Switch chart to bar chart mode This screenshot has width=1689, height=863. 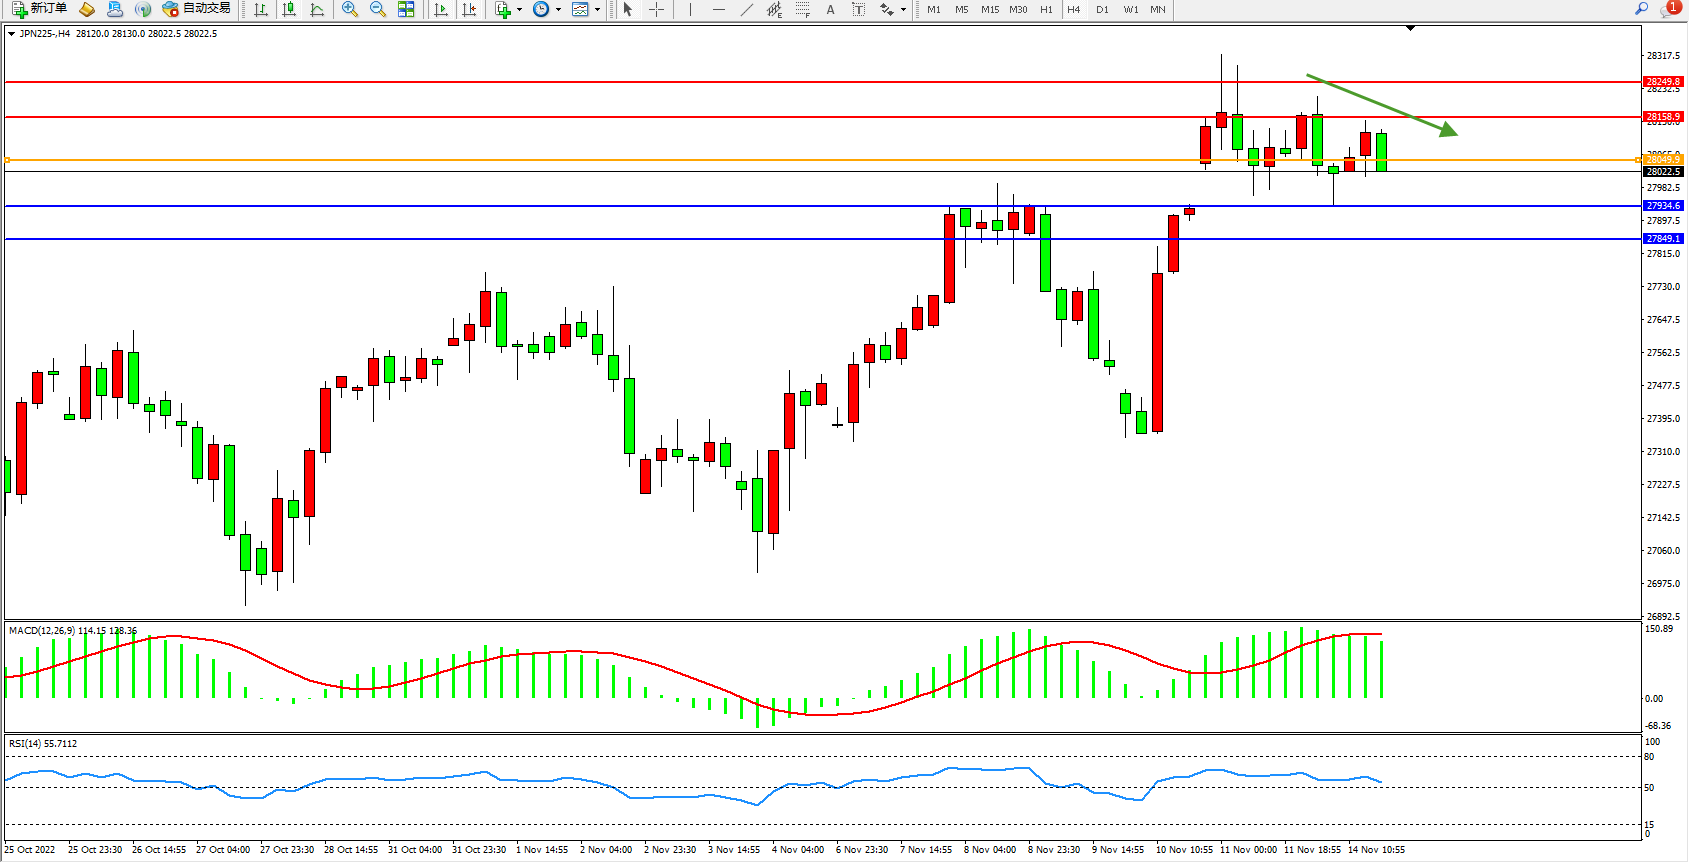261,9
